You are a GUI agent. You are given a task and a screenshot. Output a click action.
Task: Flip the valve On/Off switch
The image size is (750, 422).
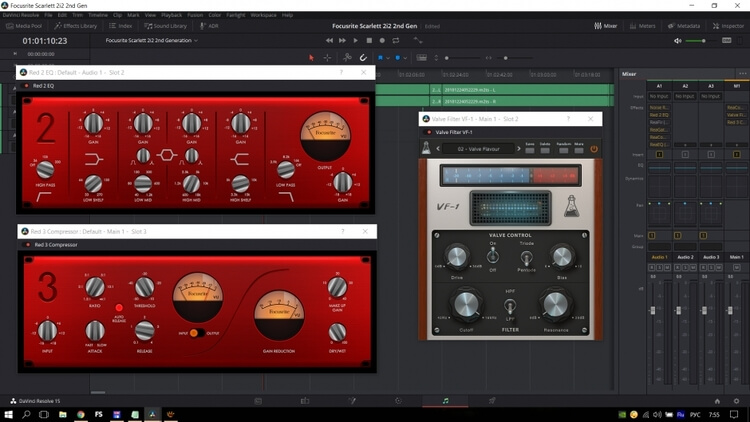coord(492,256)
